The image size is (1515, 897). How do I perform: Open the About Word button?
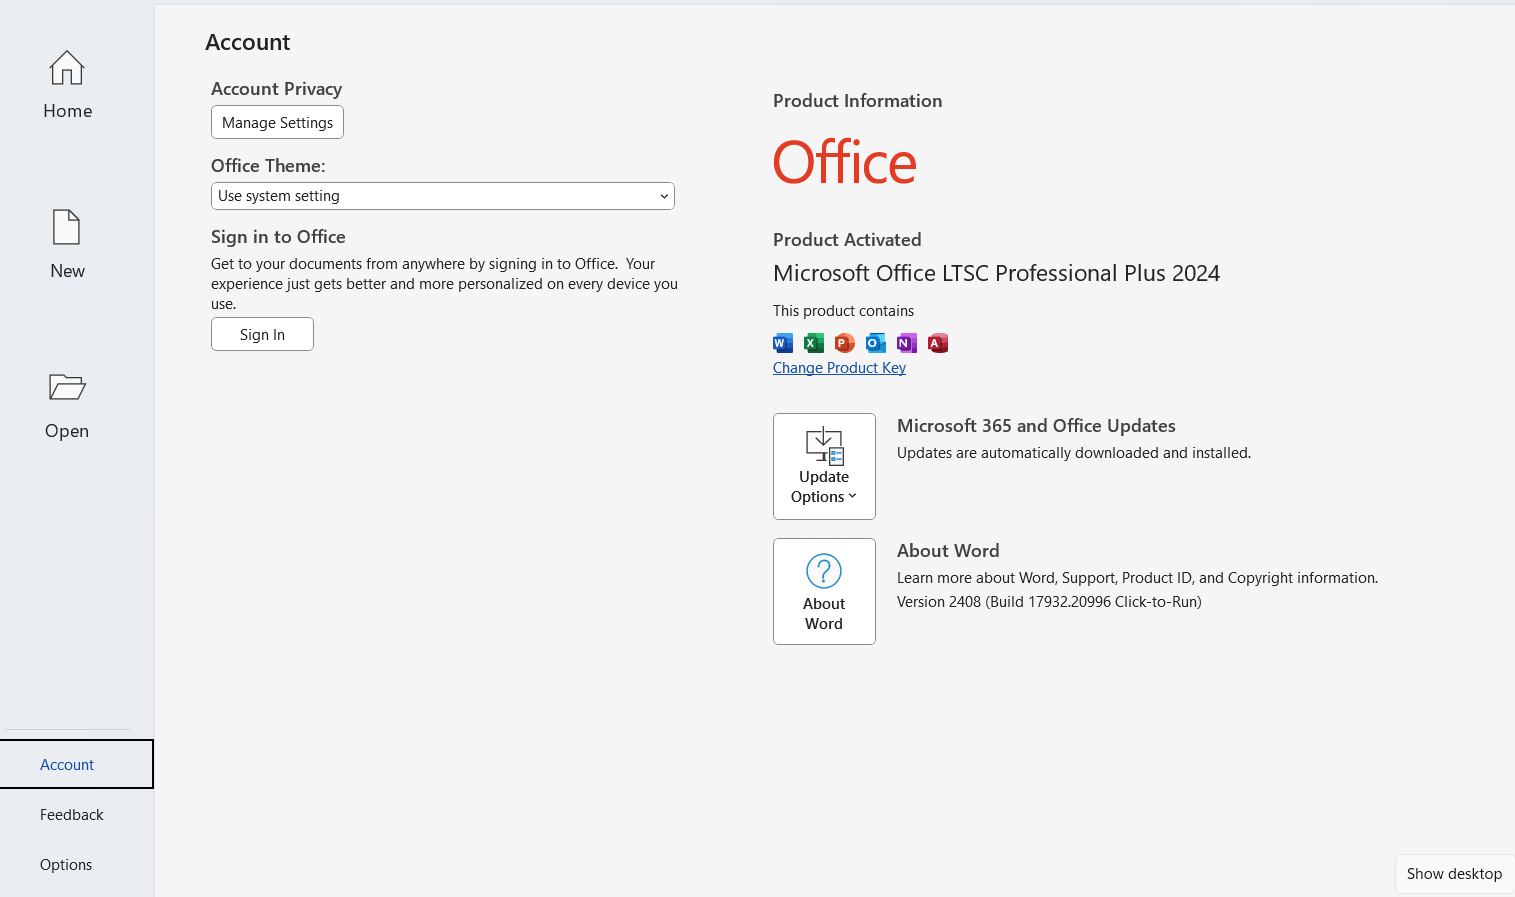[824, 591]
